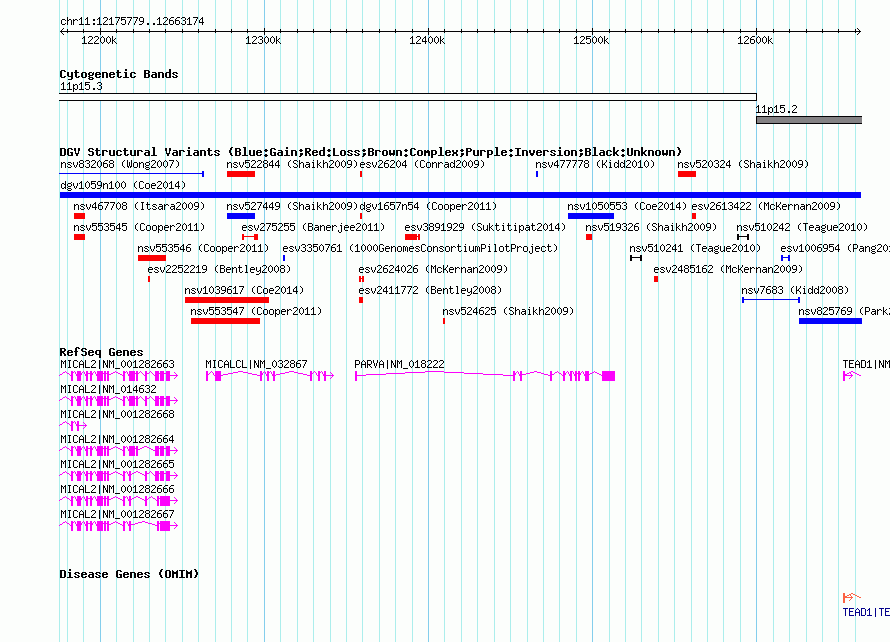The height and width of the screenshot is (642, 890).
Task: Click the nsv1039617 (Coe2014) red bar
Action: (x=227, y=300)
